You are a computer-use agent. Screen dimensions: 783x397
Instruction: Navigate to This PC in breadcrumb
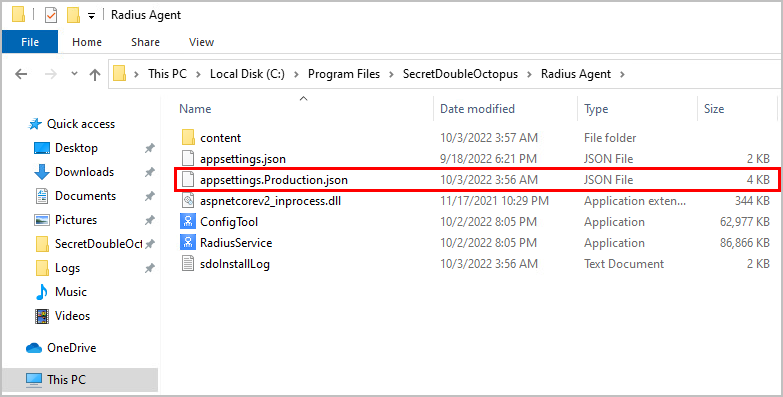[167, 74]
